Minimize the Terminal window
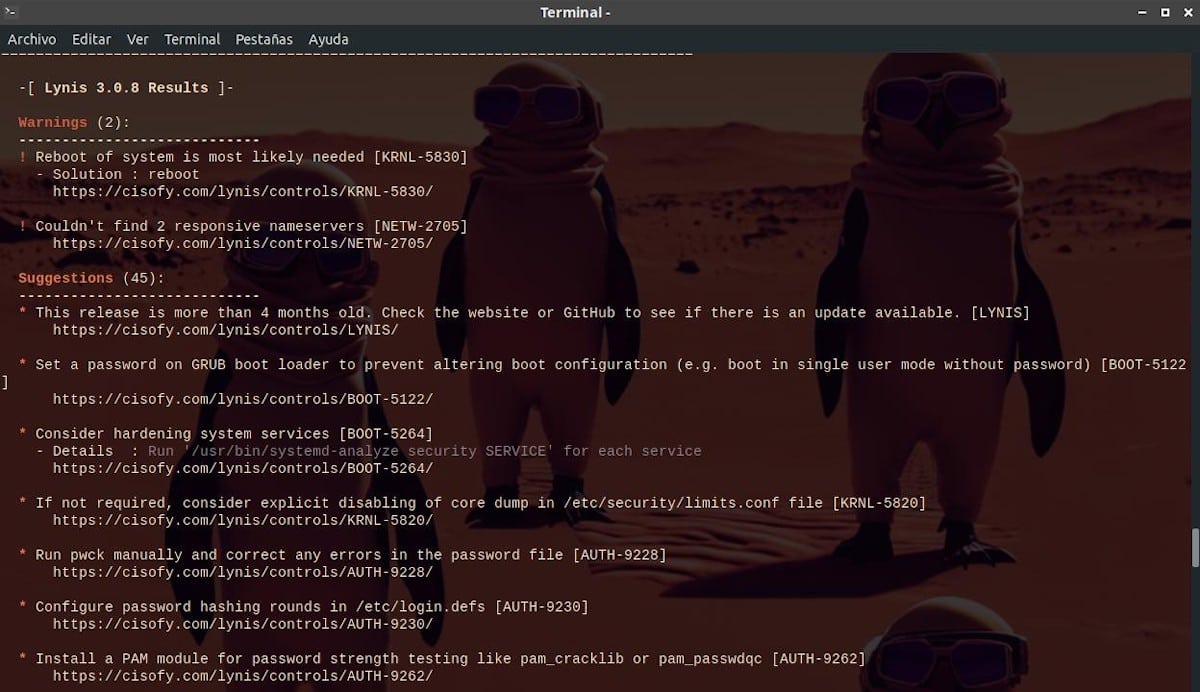 [1143, 12]
